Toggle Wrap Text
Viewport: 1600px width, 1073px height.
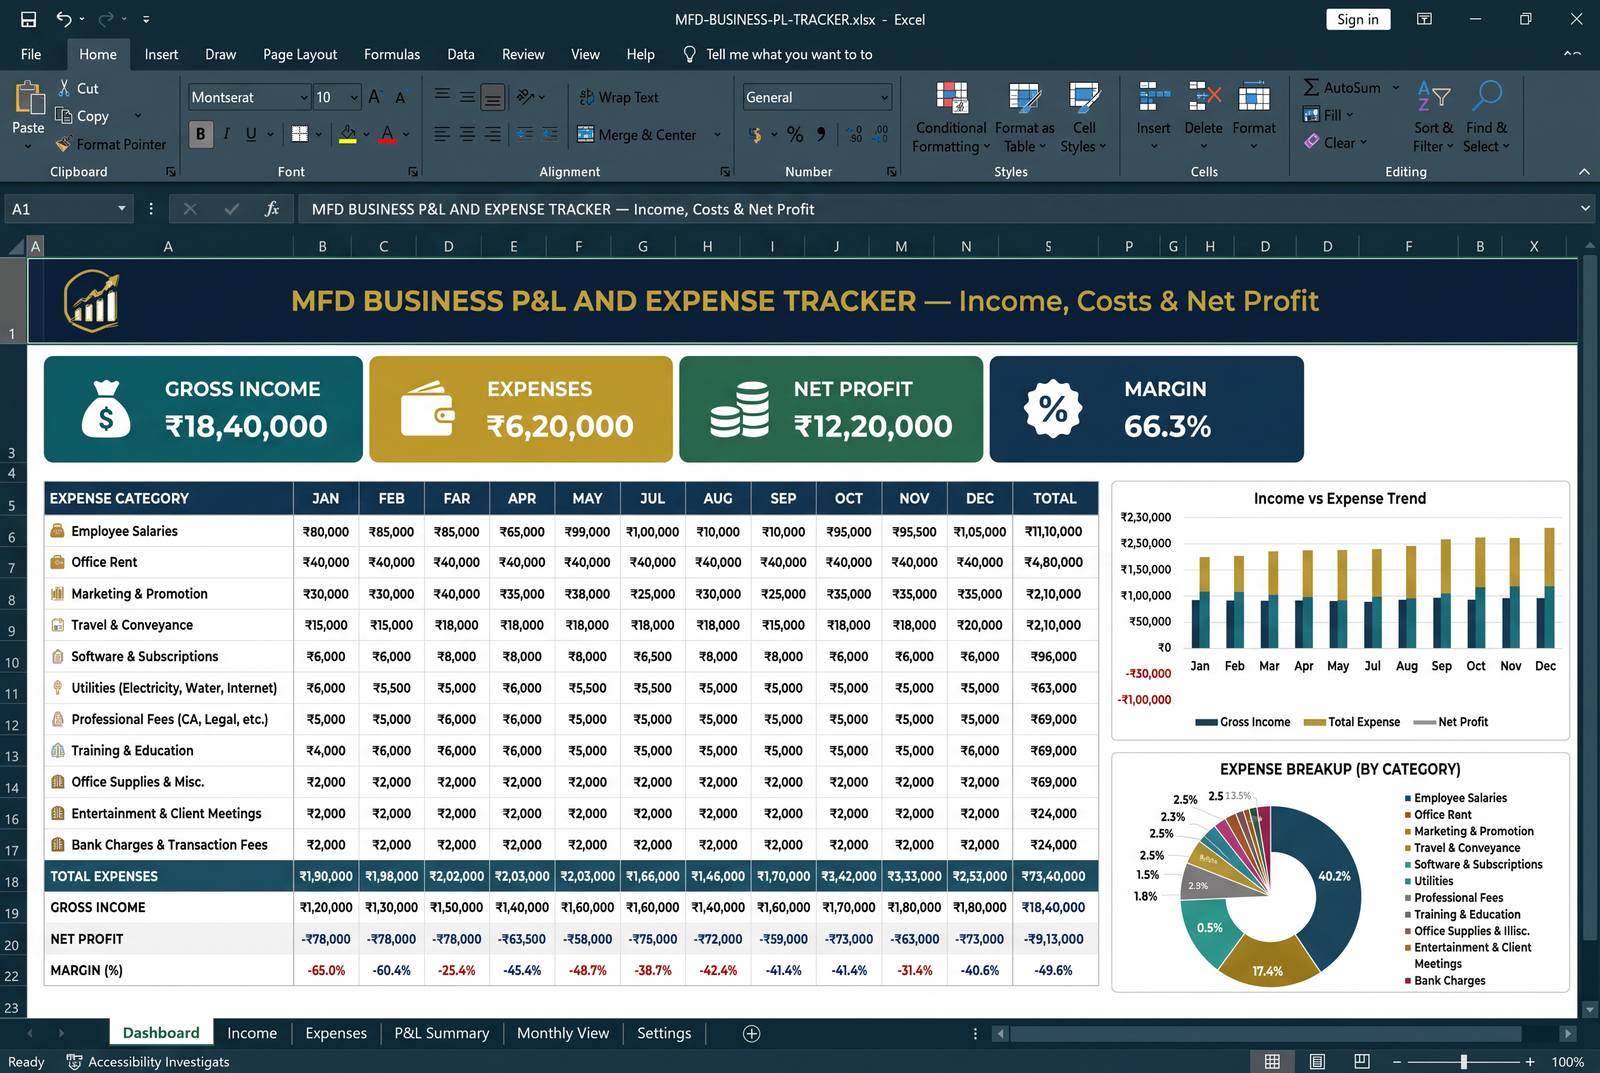(x=619, y=97)
